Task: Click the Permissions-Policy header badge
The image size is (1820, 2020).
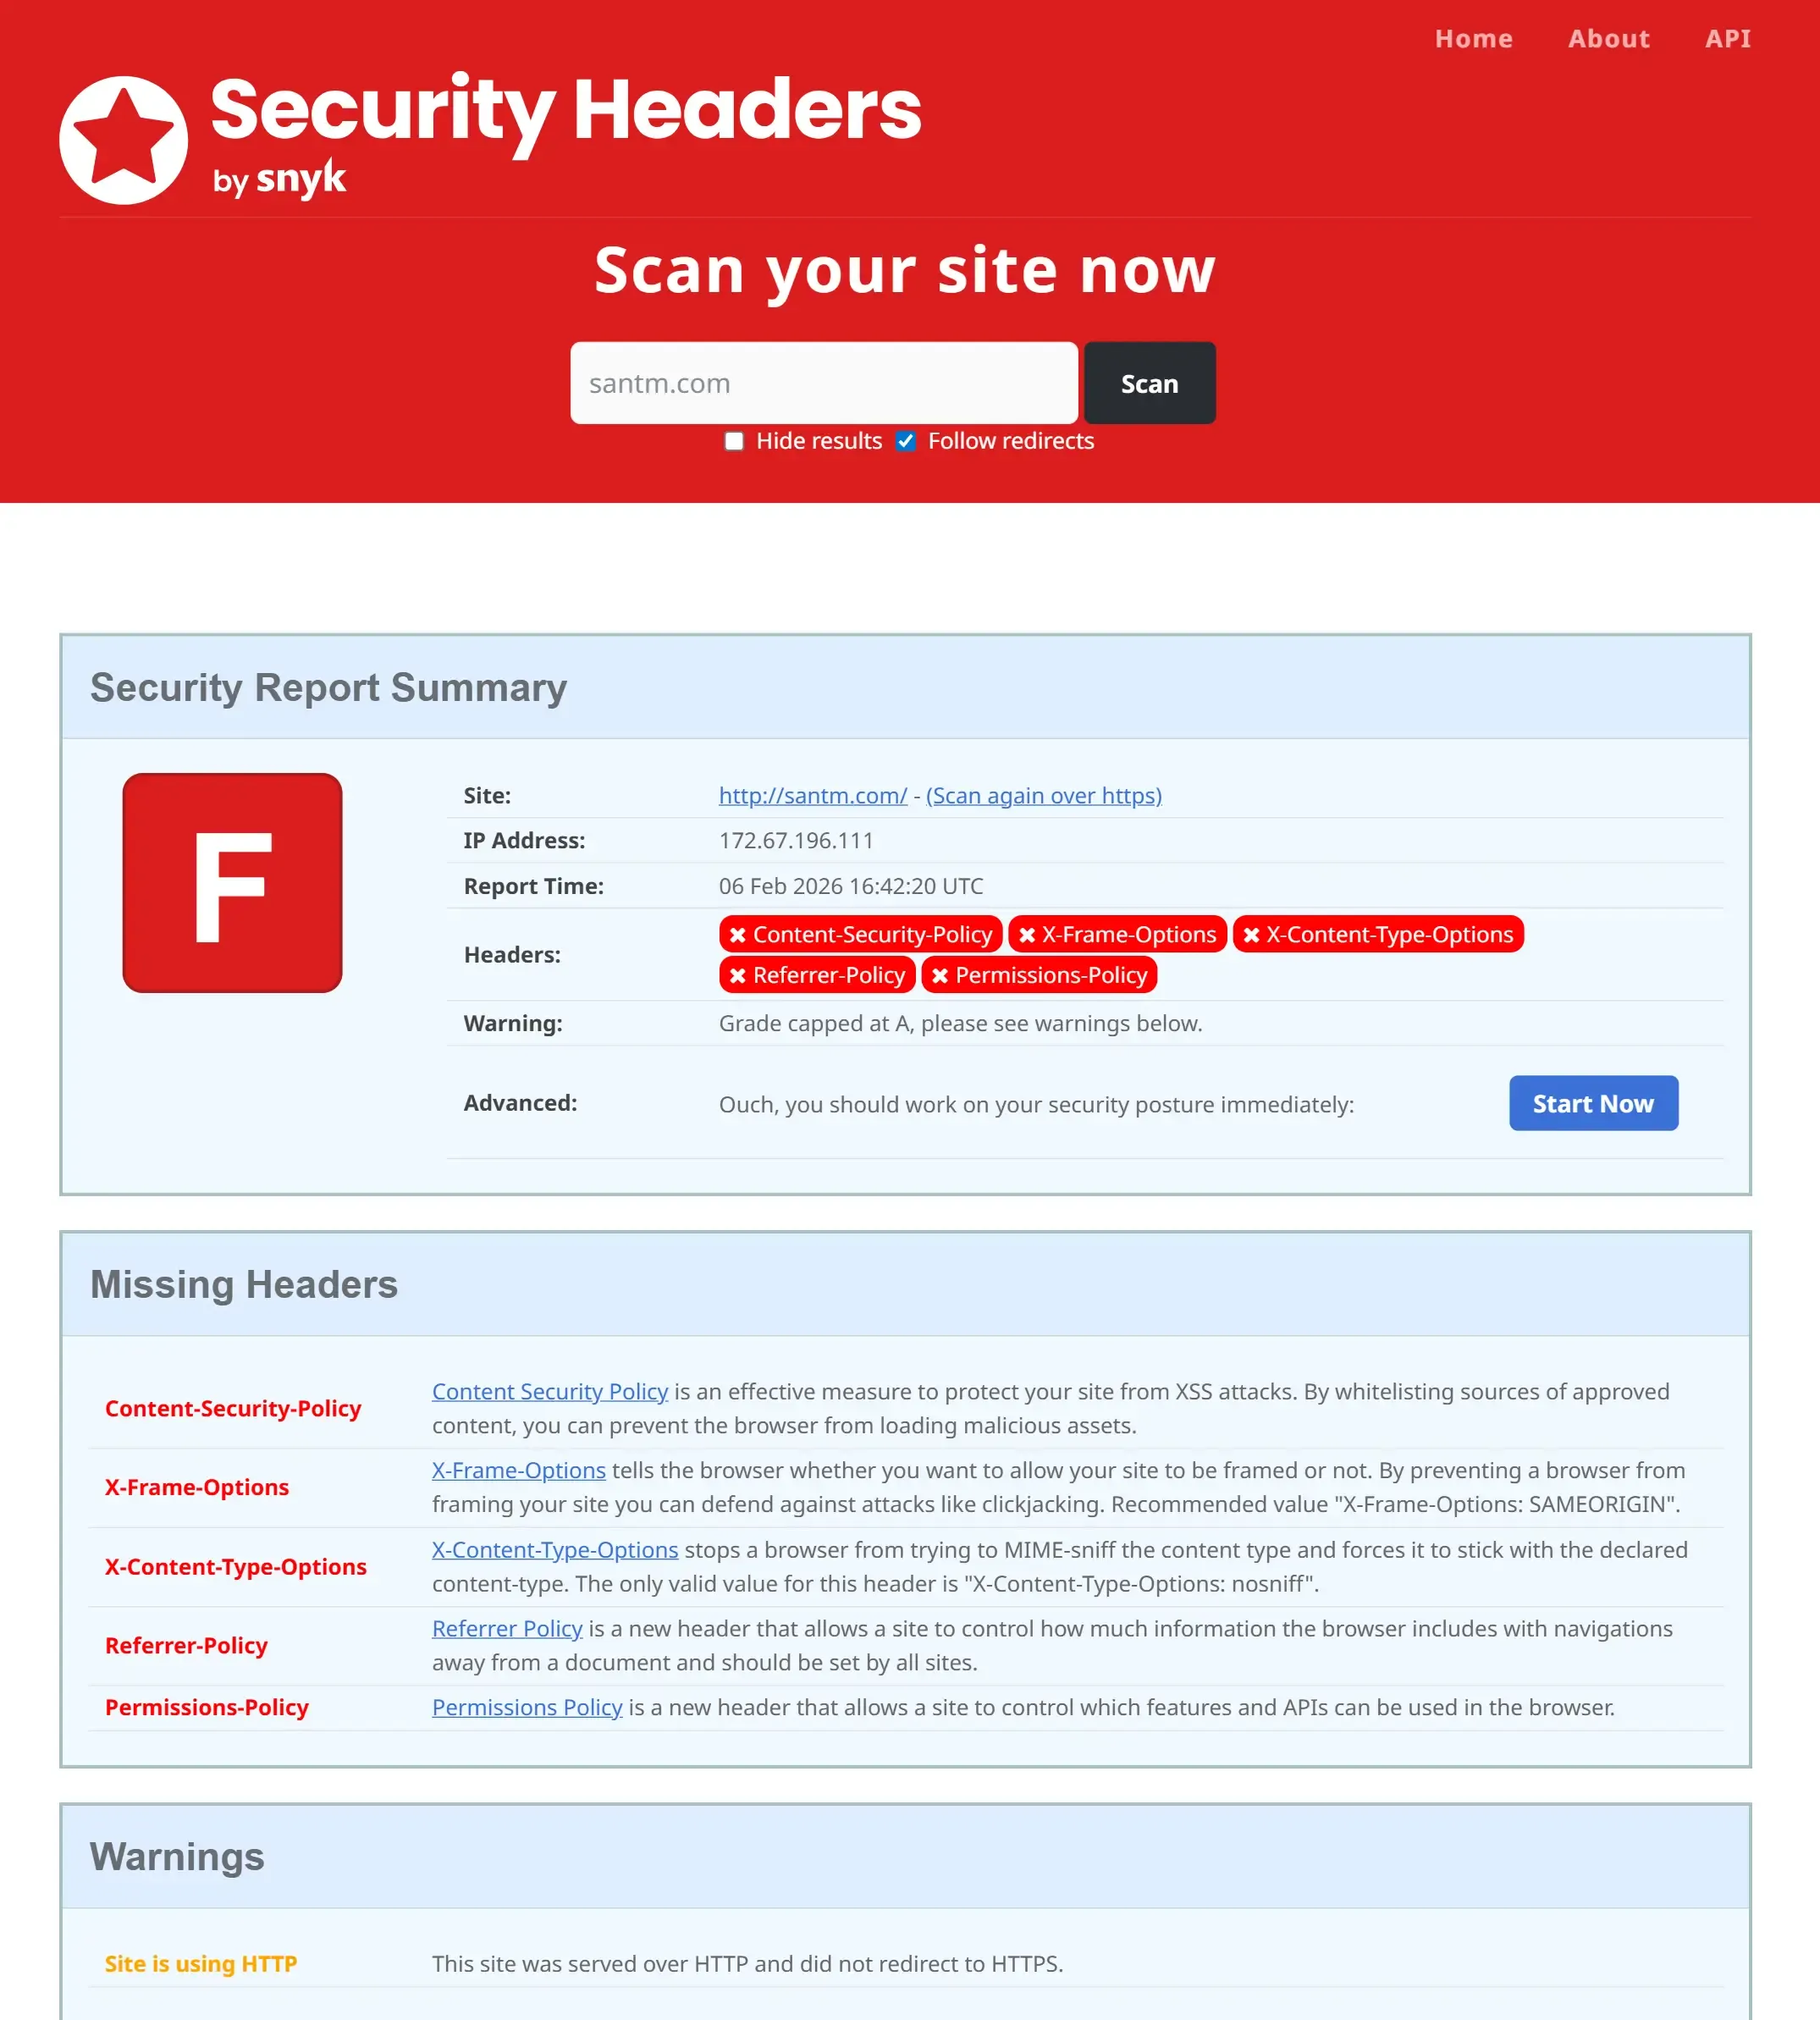Action: (x=1038, y=975)
